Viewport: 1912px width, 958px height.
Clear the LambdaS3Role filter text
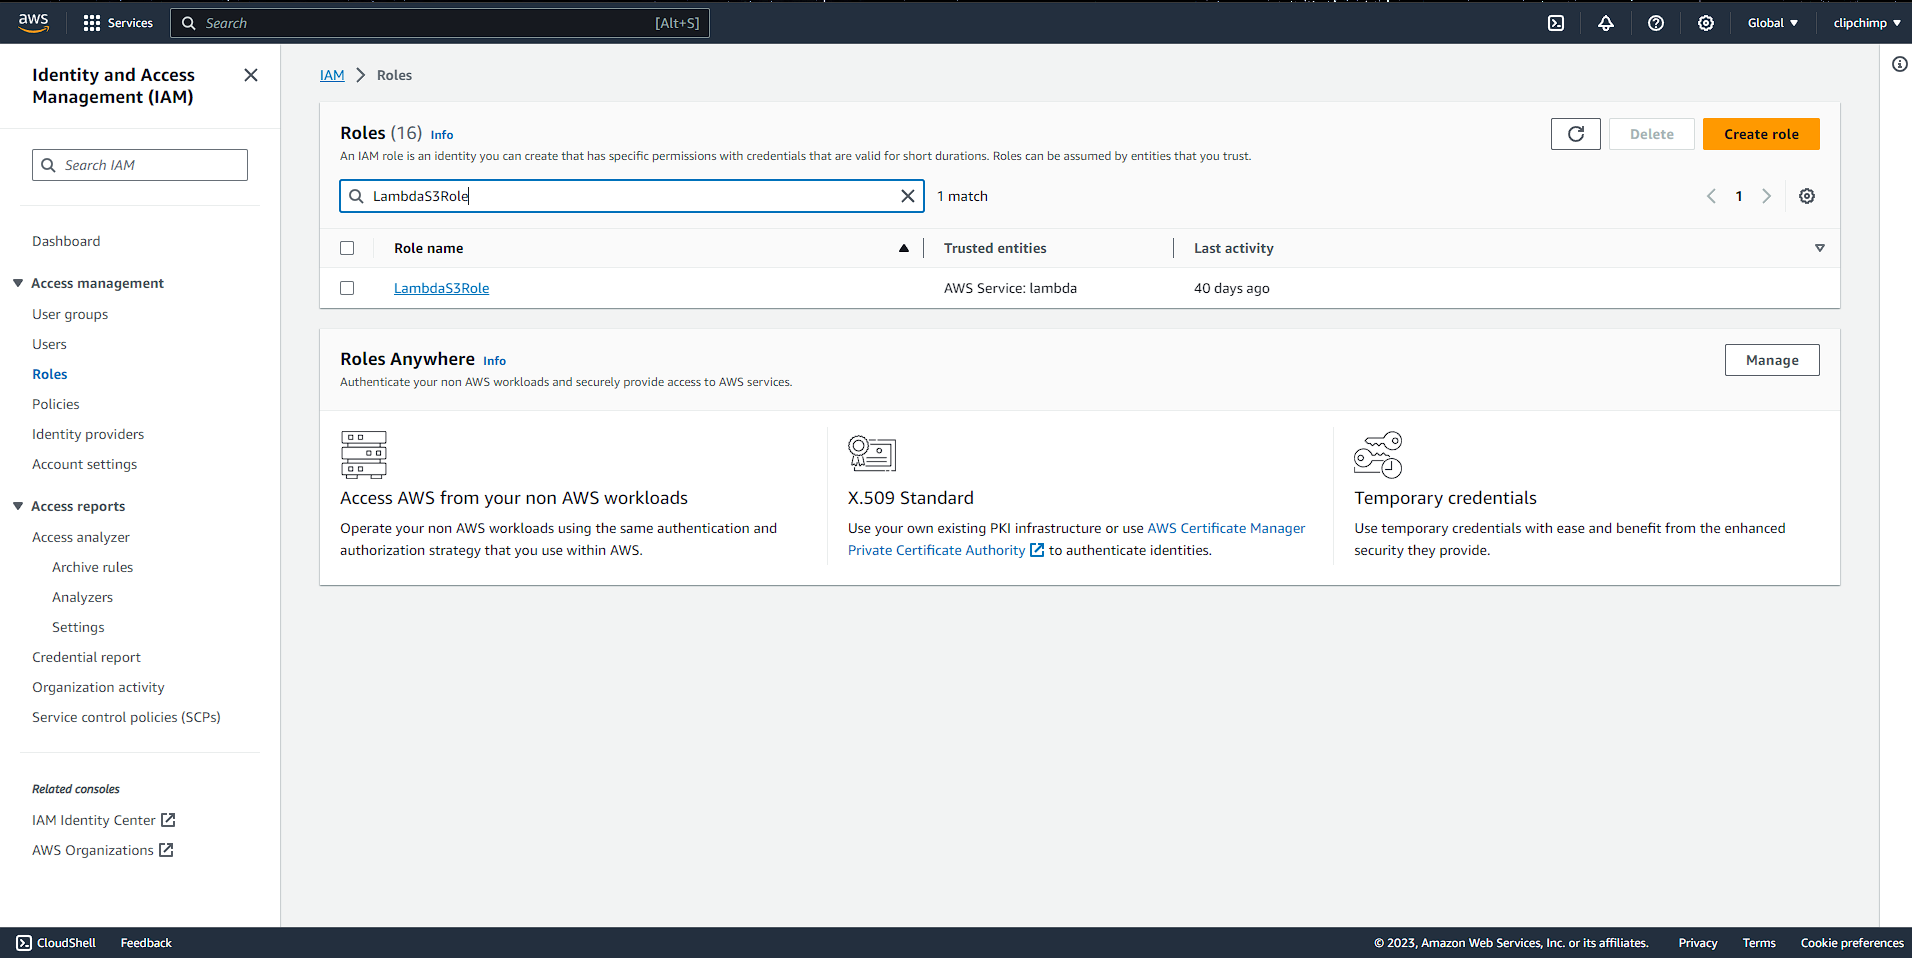tap(908, 196)
